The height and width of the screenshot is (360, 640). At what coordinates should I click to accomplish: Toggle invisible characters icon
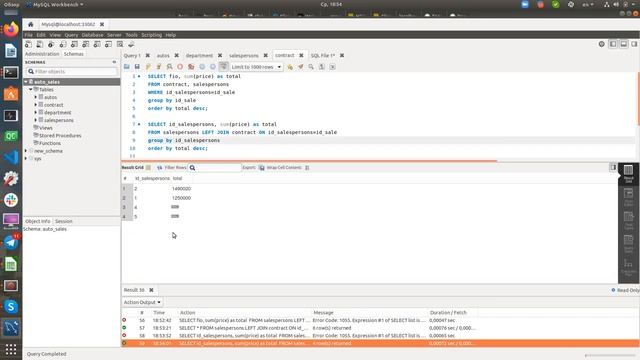pos(322,67)
